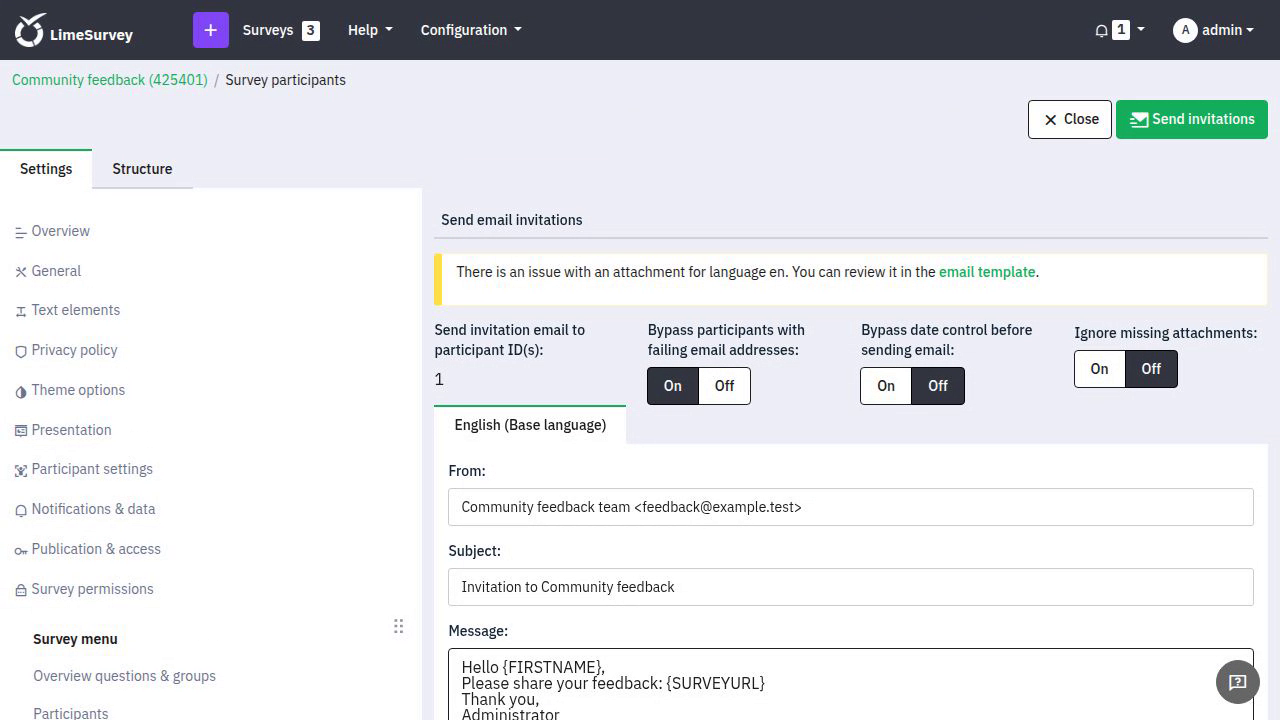The width and height of the screenshot is (1280, 720).
Task: Open the notifications bell
Action: (1101, 30)
